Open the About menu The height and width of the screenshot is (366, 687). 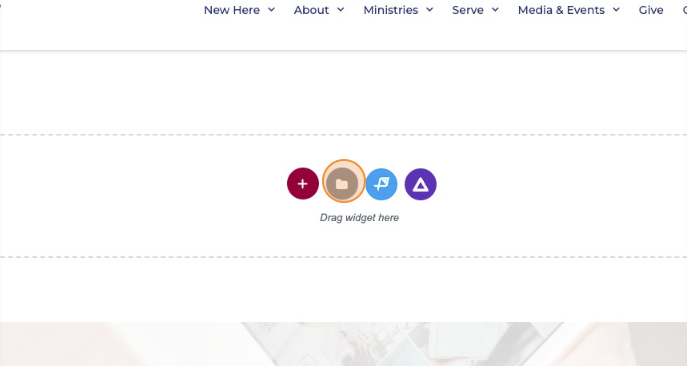tap(311, 10)
